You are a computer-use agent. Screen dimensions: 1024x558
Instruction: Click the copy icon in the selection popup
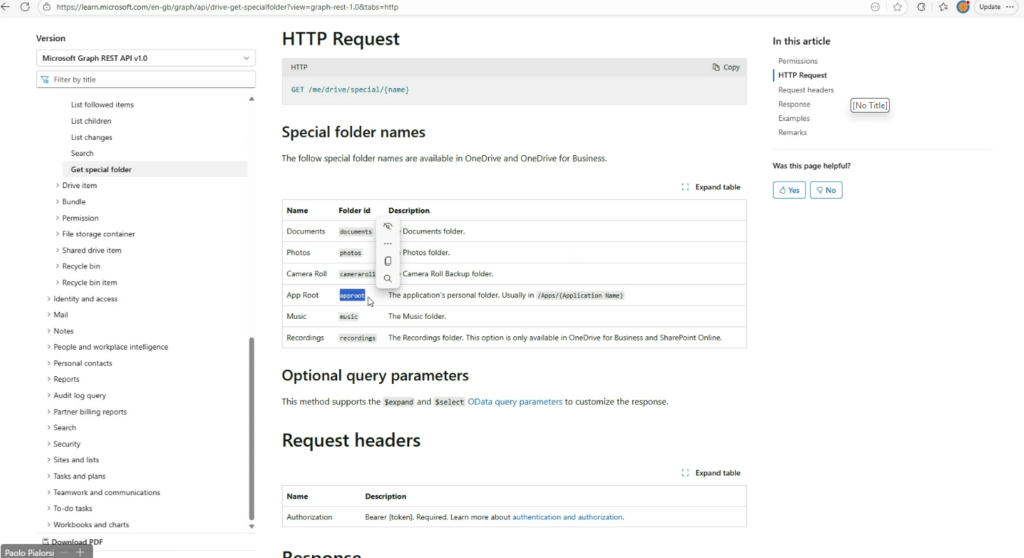pyautogui.click(x=388, y=261)
